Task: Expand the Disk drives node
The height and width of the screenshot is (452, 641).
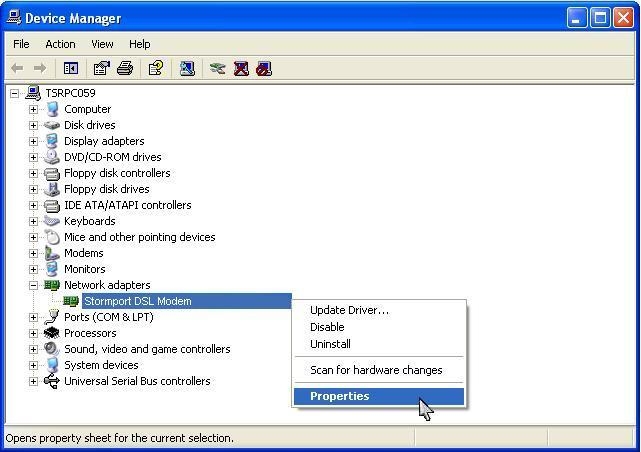Action: coord(33,125)
